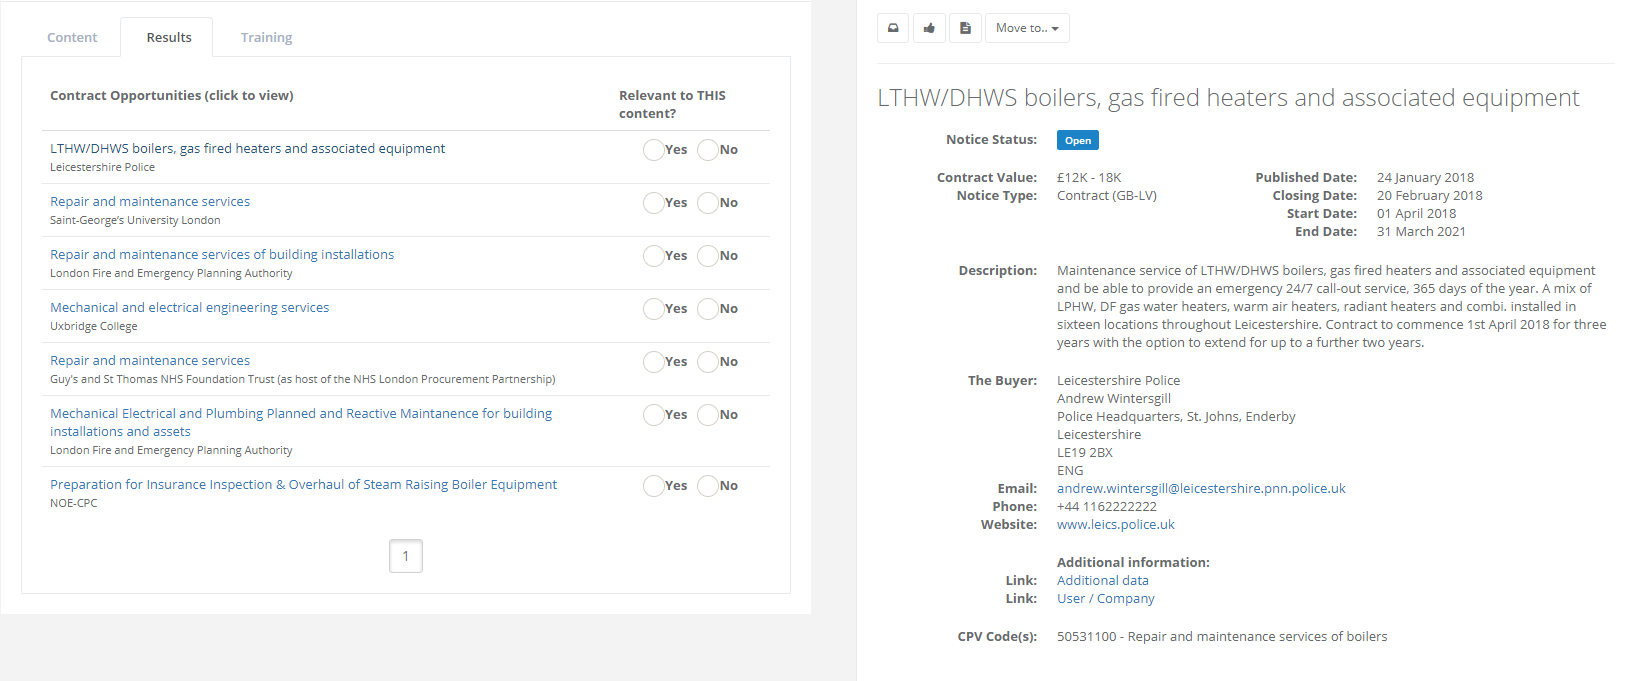Select No for Saint-George's University repair services

coord(708,203)
